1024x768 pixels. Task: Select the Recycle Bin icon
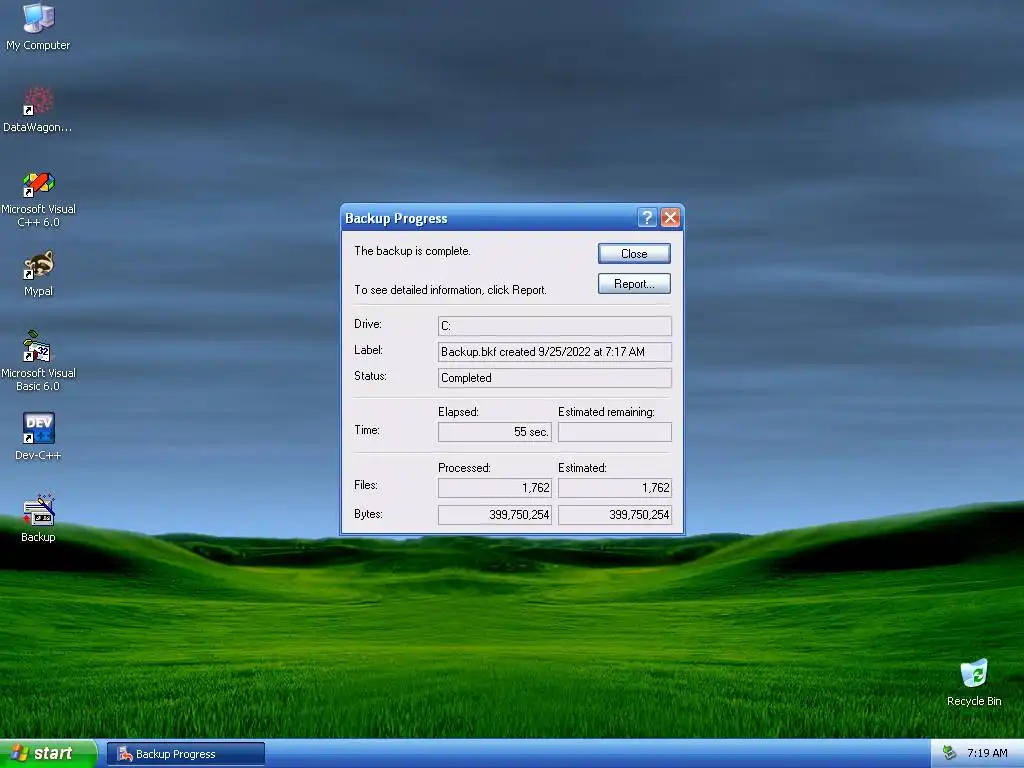tap(974, 682)
